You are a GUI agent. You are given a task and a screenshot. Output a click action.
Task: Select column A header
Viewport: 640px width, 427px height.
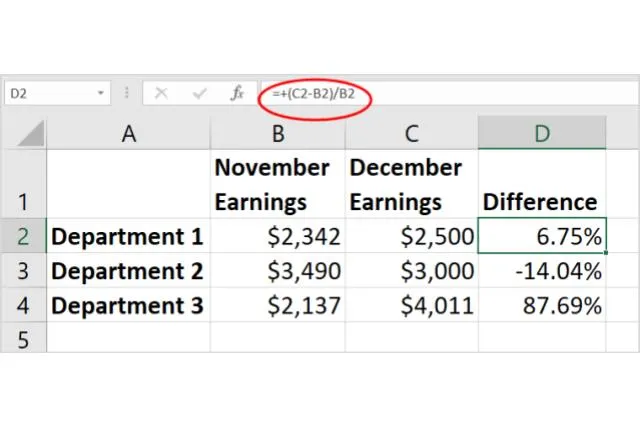(128, 133)
